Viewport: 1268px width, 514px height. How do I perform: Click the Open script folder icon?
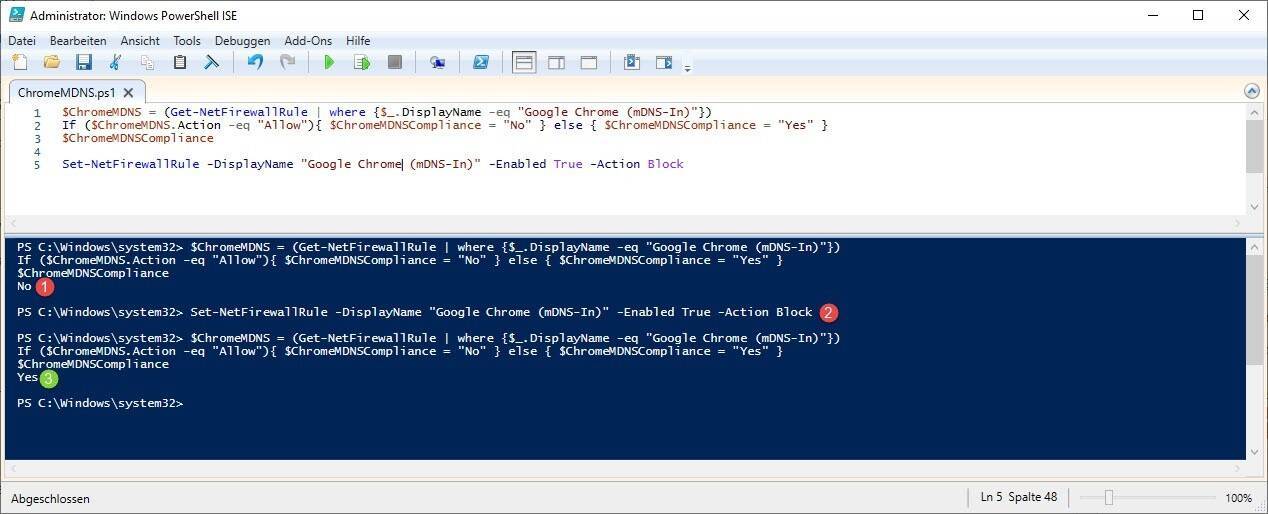51,62
